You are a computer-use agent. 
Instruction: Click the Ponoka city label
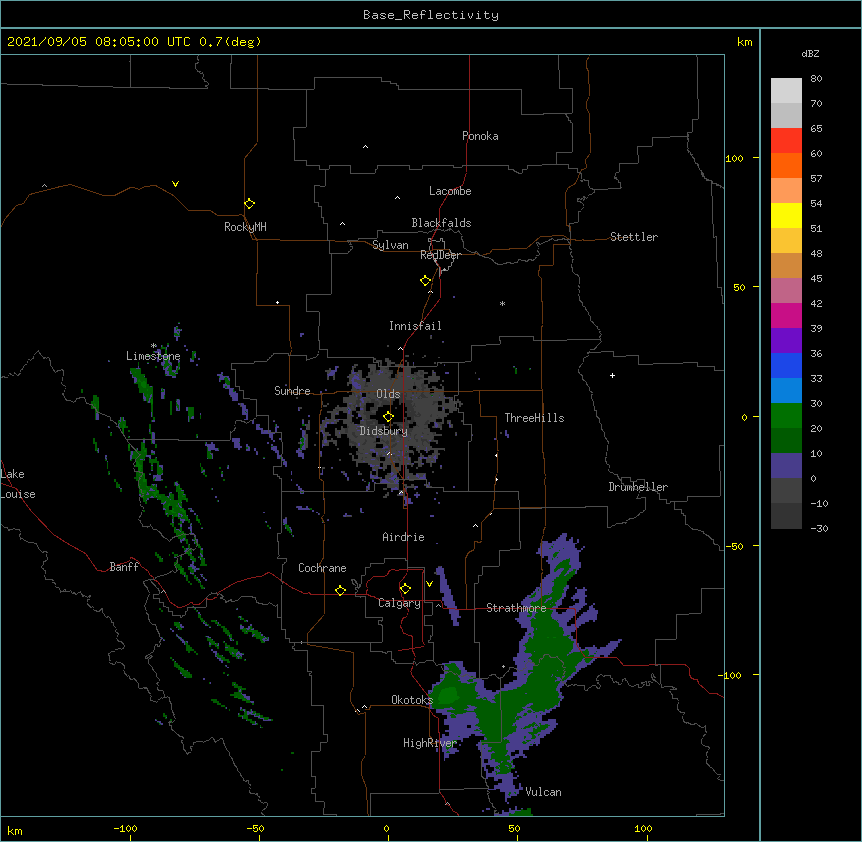(x=480, y=136)
